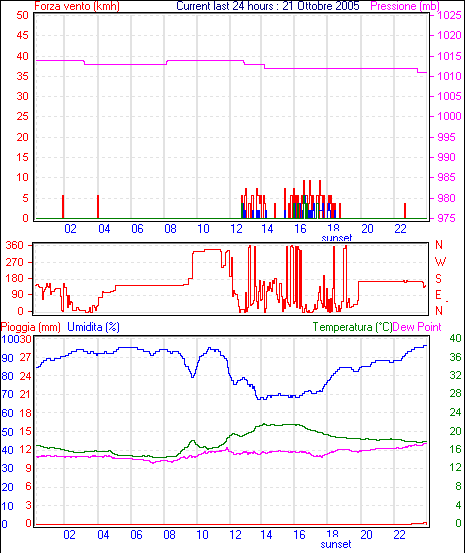Click the 'Dew Point' legend label
The image size is (466, 553).
pos(417,327)
